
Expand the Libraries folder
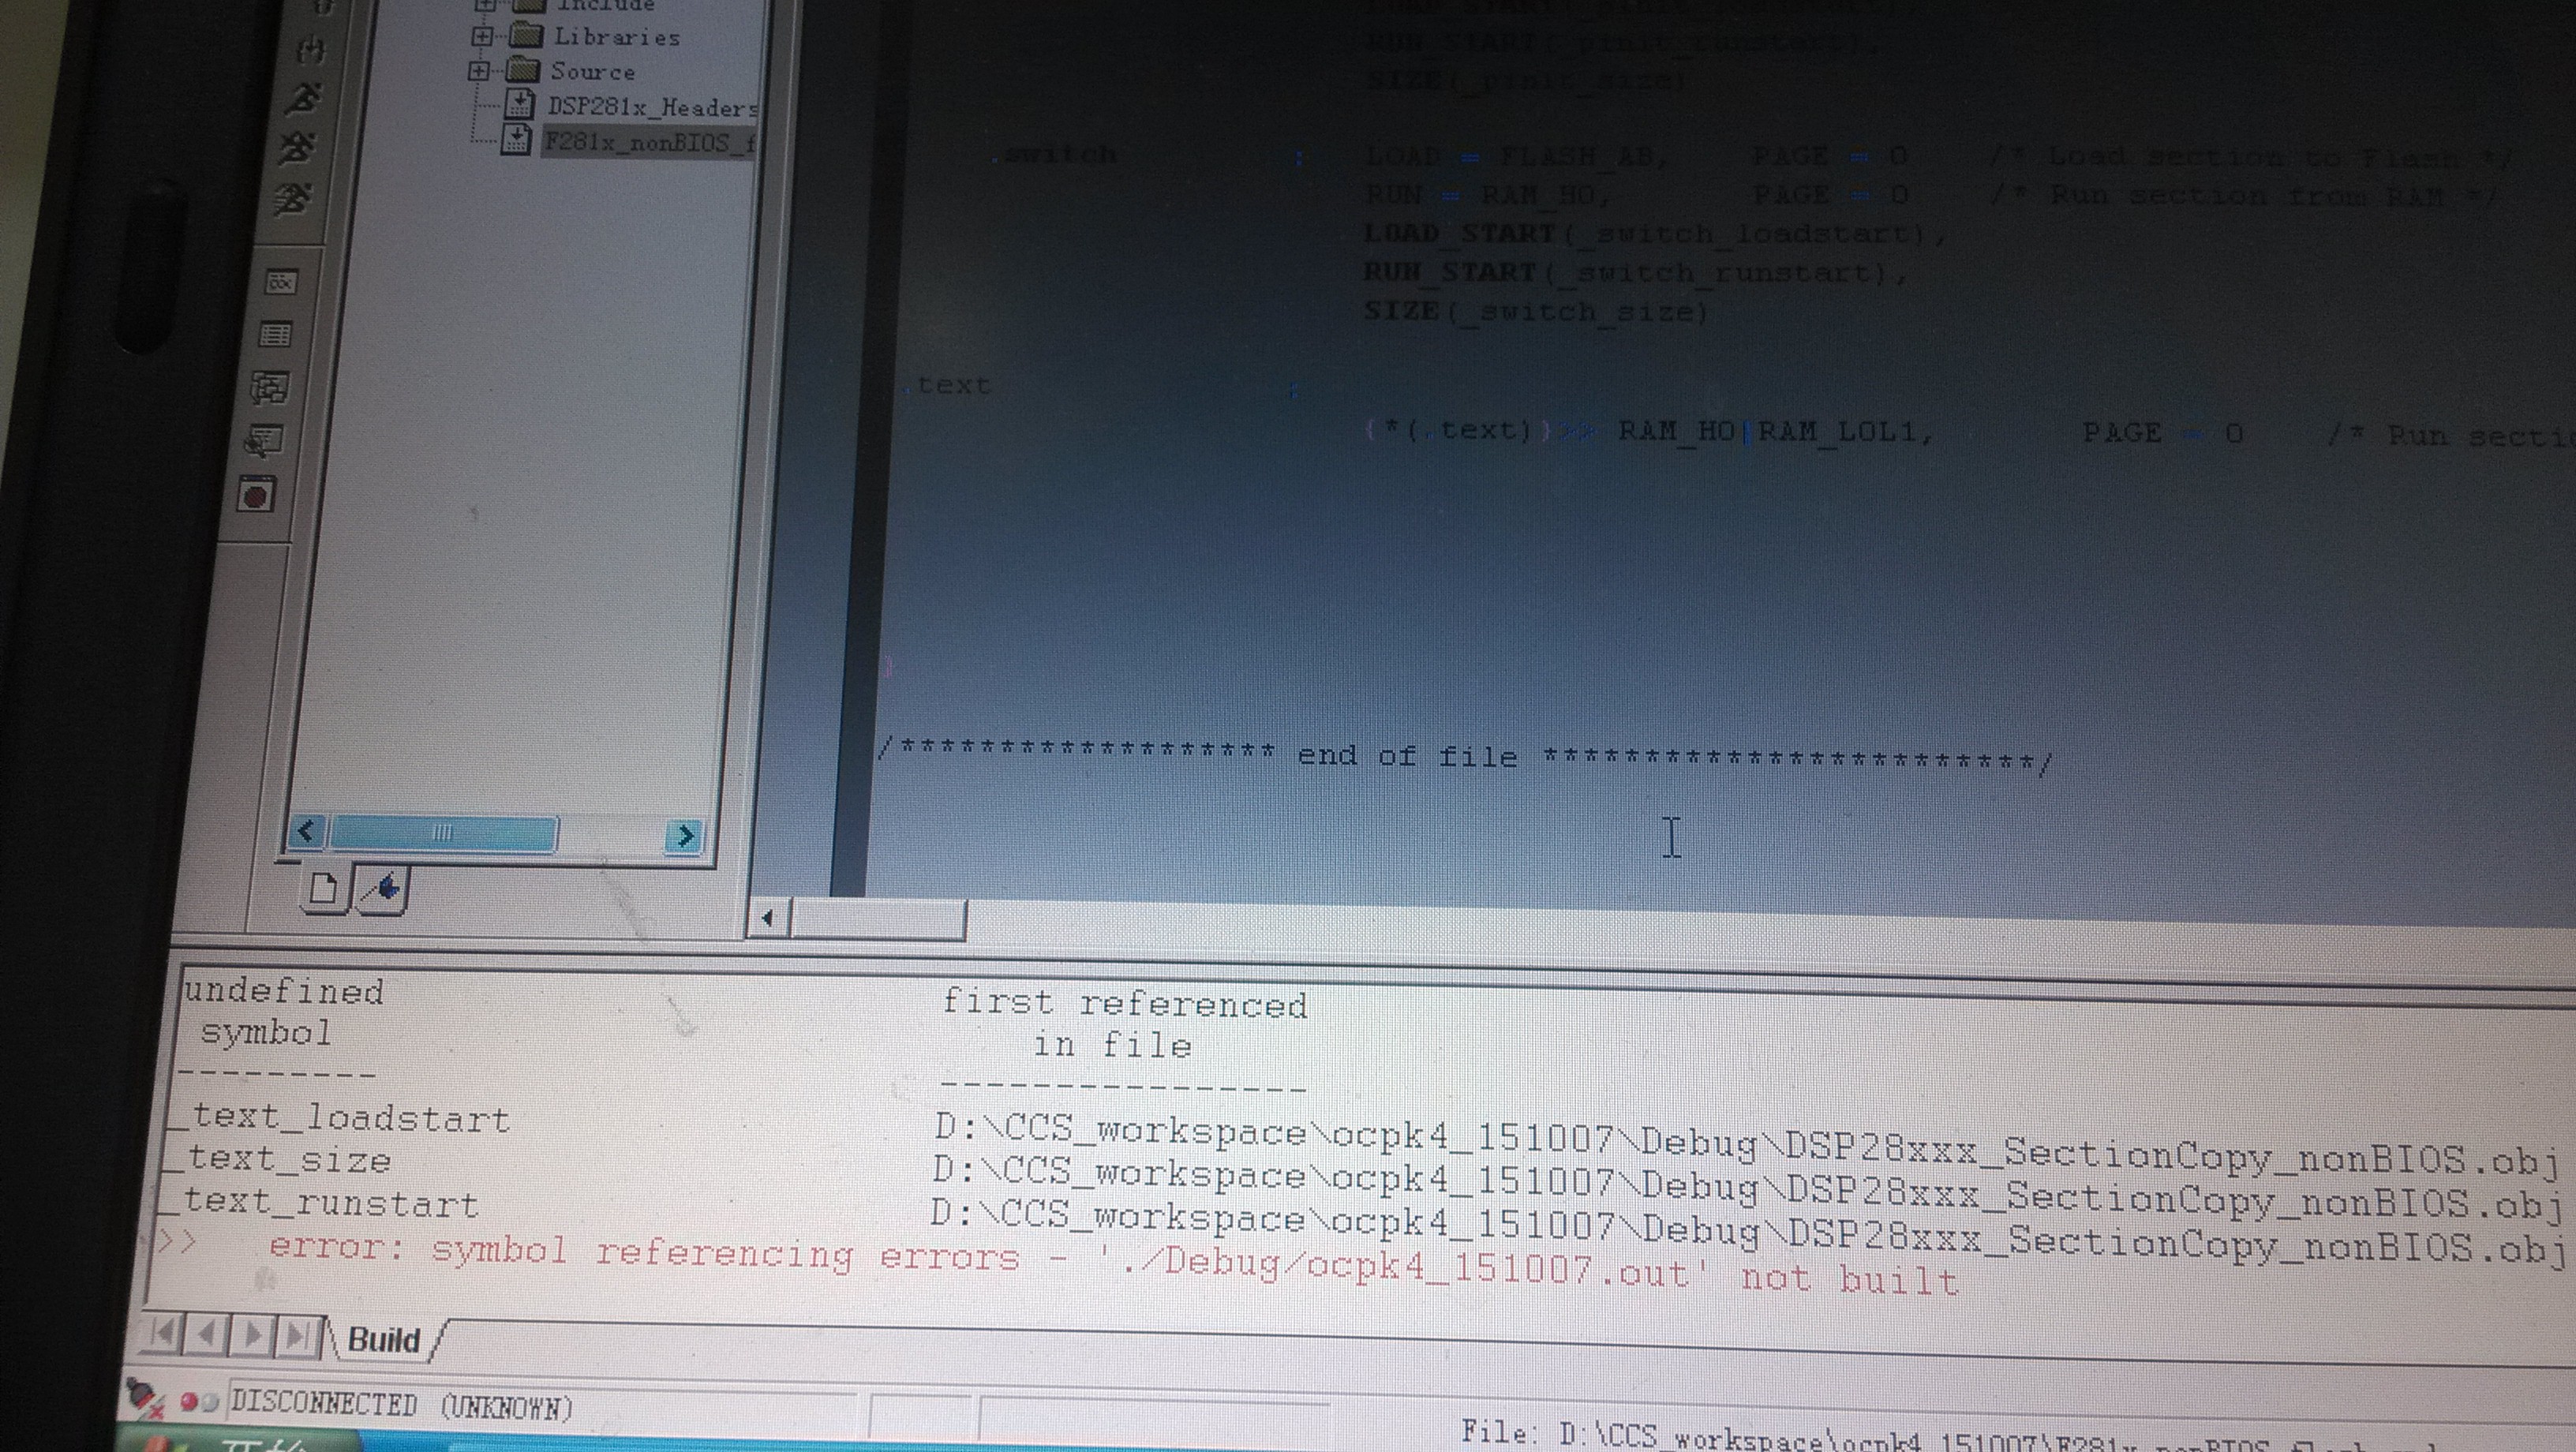point(483,36)
